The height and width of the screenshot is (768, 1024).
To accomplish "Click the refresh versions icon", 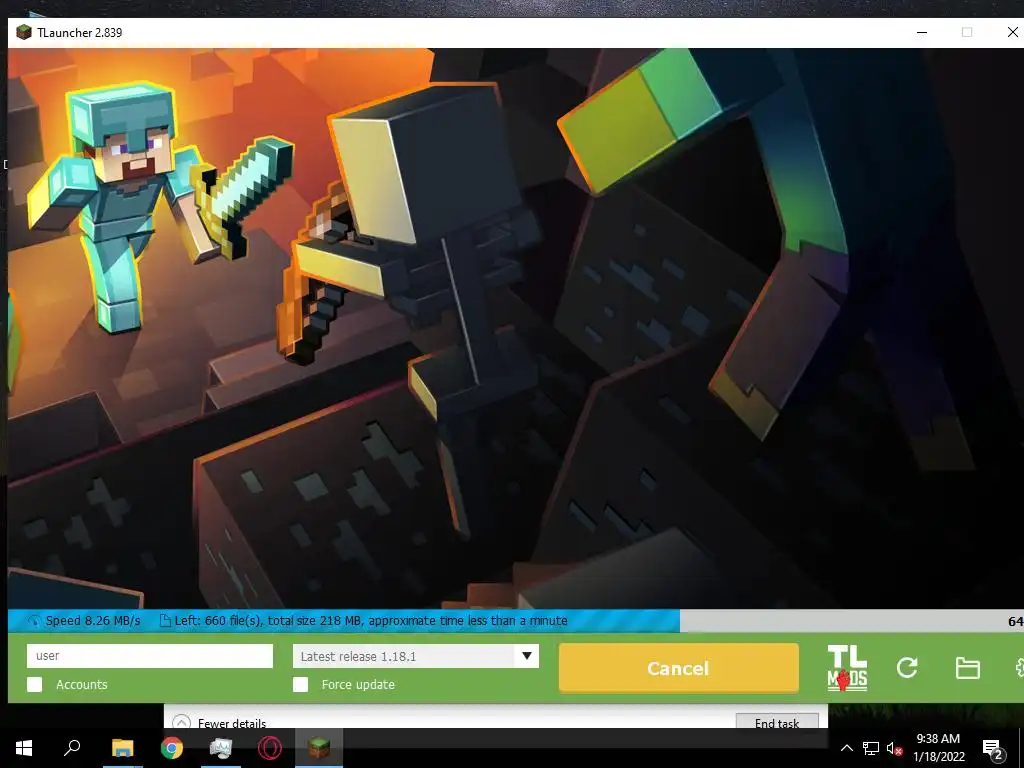I will (x=907, y=667).
